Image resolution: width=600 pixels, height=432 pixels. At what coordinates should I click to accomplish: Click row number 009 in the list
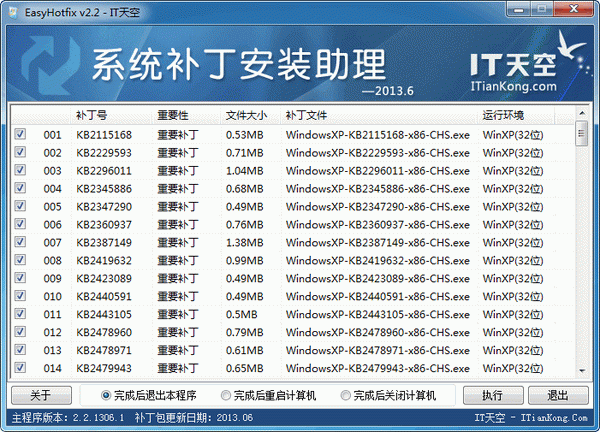point(52,279)
